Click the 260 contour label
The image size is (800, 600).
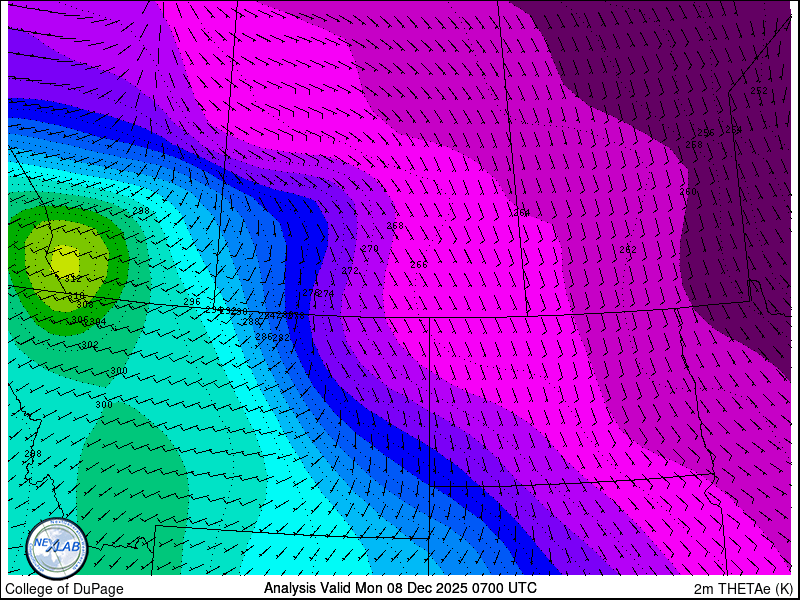(688, 192)
